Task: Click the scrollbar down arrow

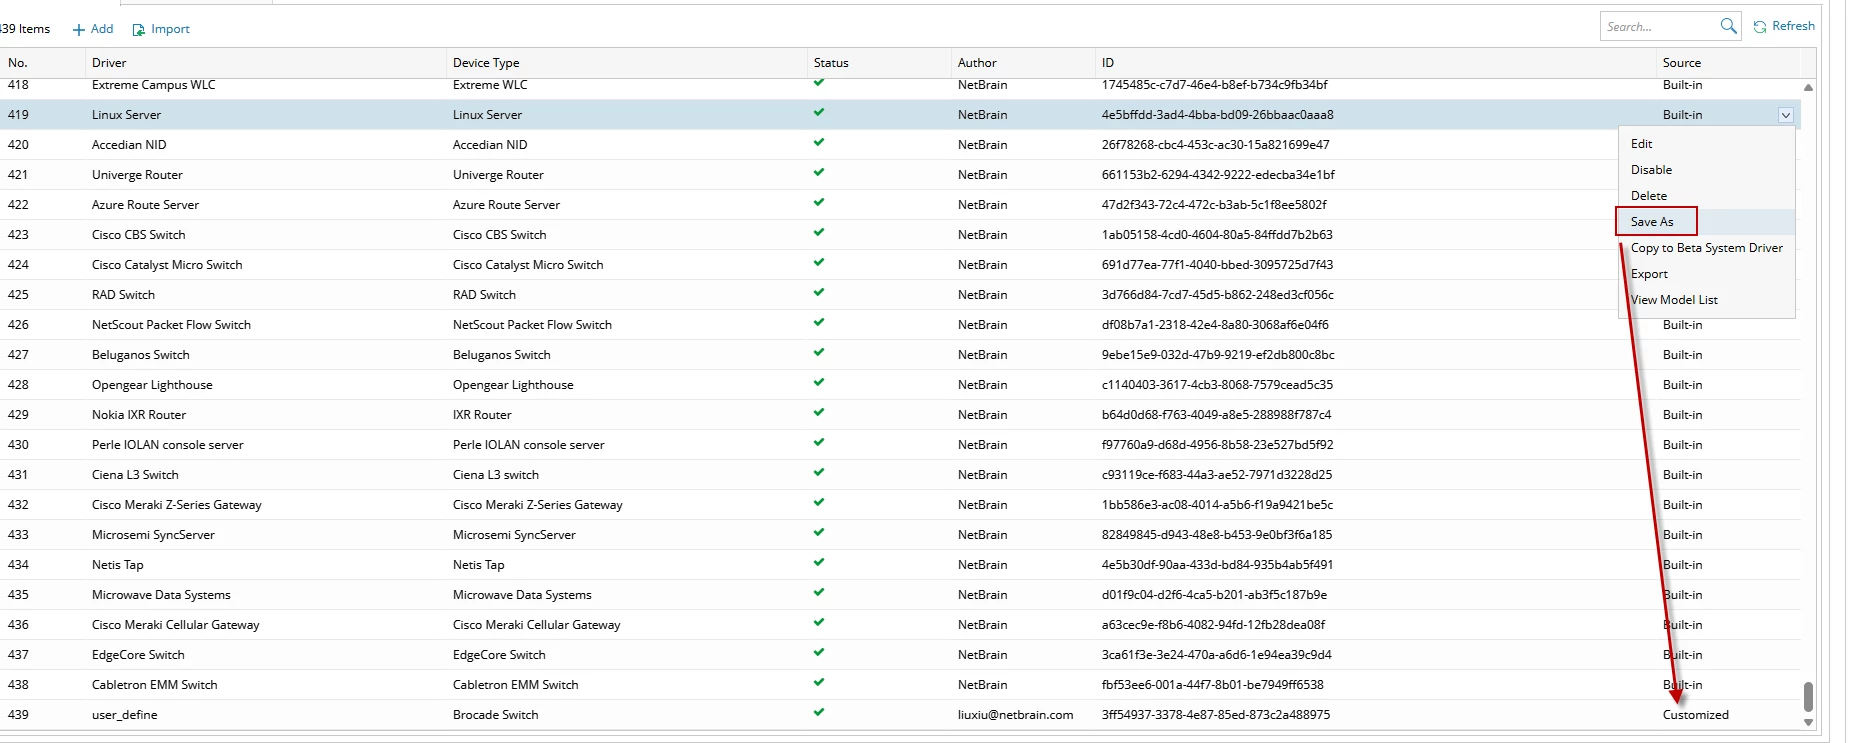Action: point(1808,722)
